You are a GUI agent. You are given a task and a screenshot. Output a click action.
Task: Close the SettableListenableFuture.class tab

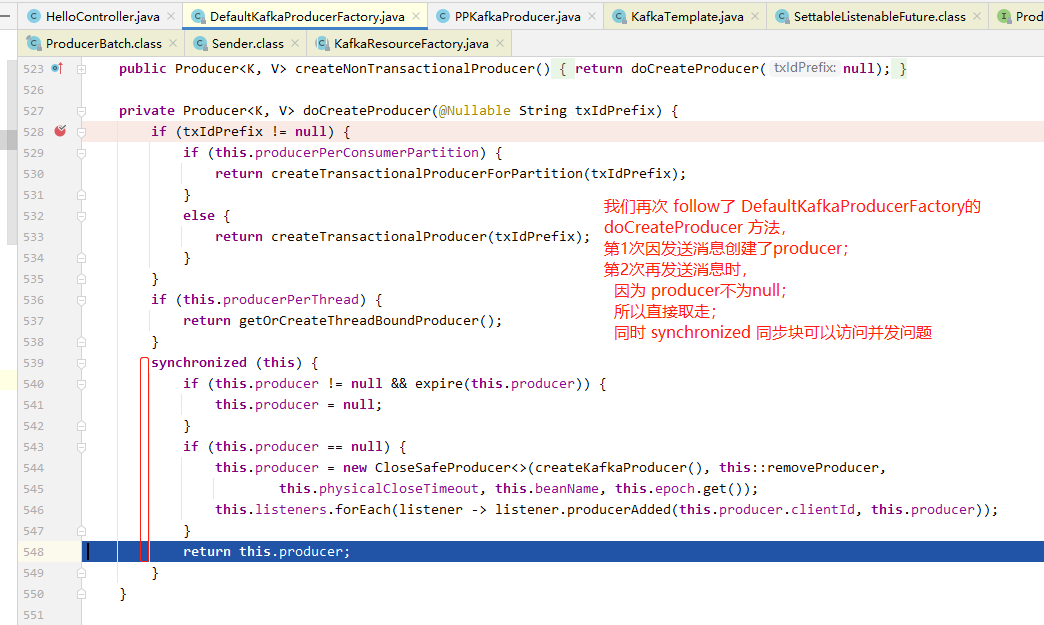pos(977,16)
